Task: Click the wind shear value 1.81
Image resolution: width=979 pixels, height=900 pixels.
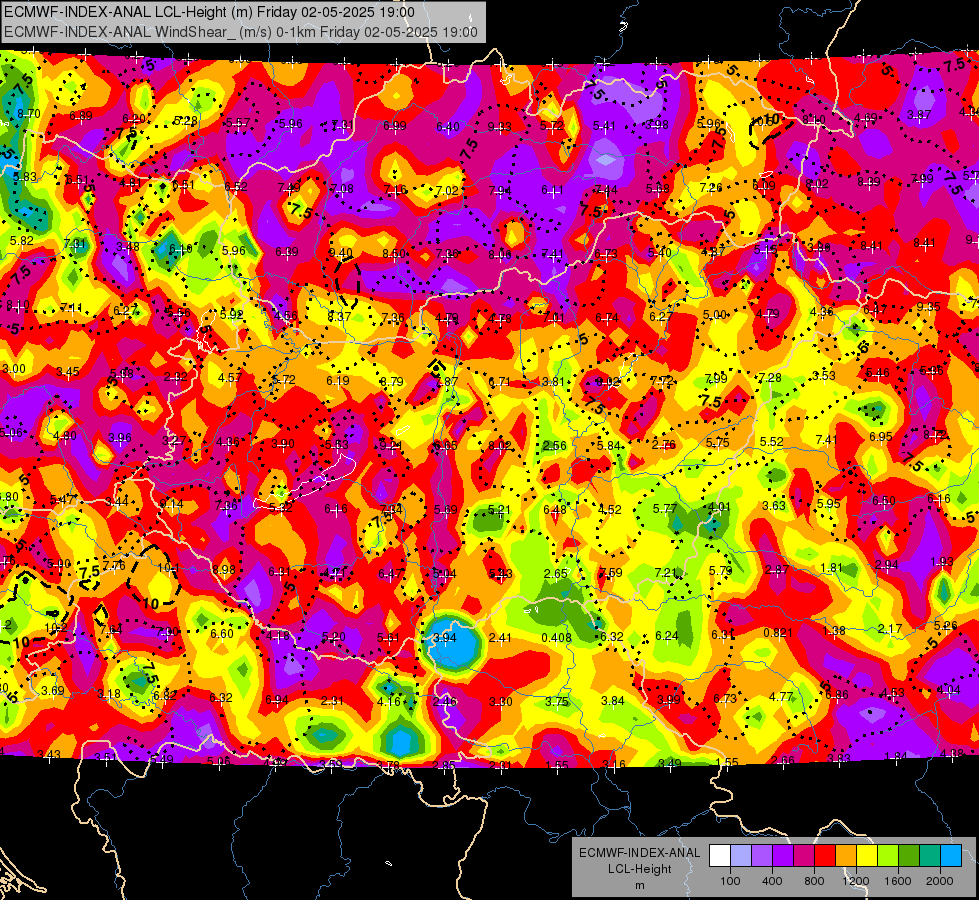Action: coord(832,568)
